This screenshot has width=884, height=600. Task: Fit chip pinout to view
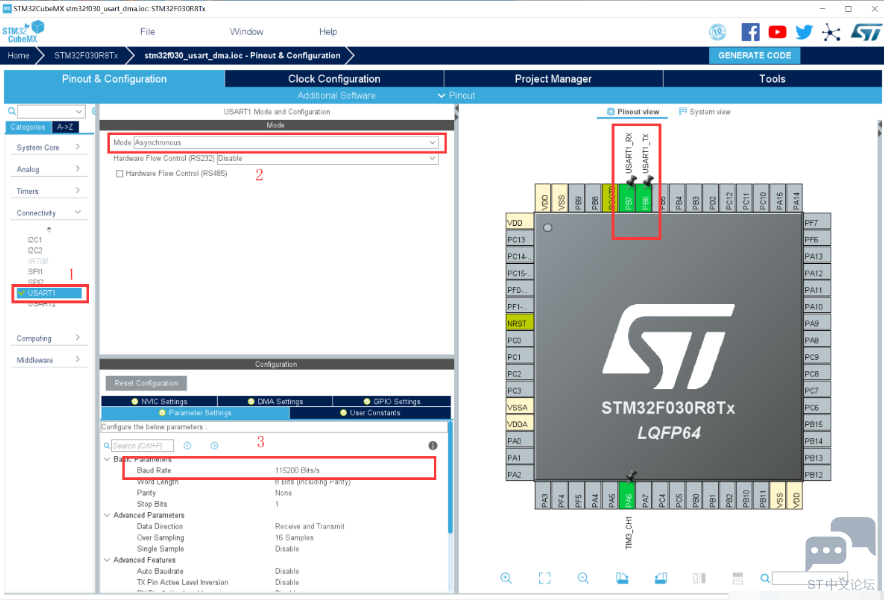click(544, 578)
